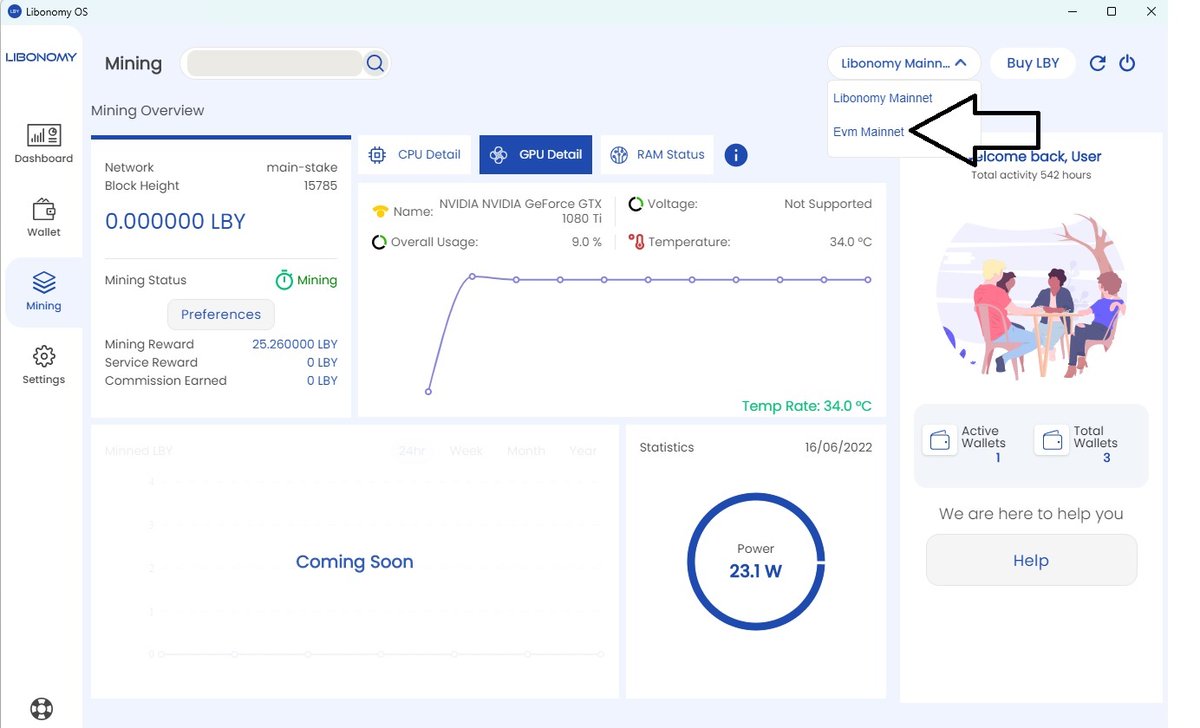Click the main-stake network value
The image size is (1200, 728).
(x=302, y=168)
